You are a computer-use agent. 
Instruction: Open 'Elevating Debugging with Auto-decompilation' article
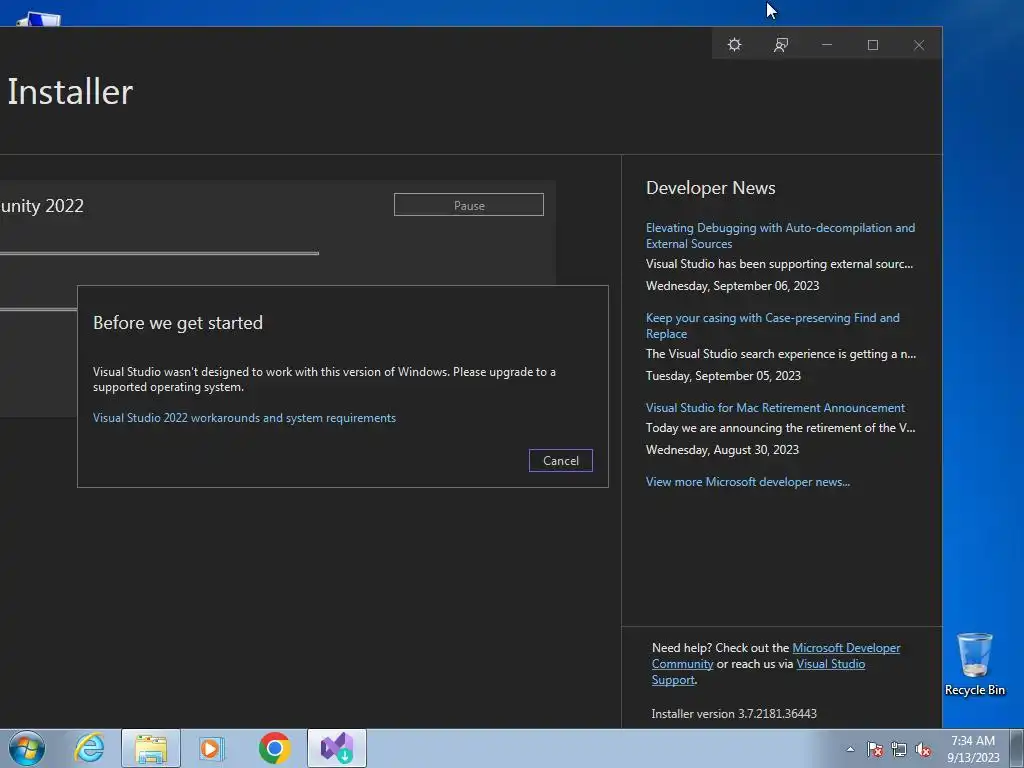pos(780,236)
